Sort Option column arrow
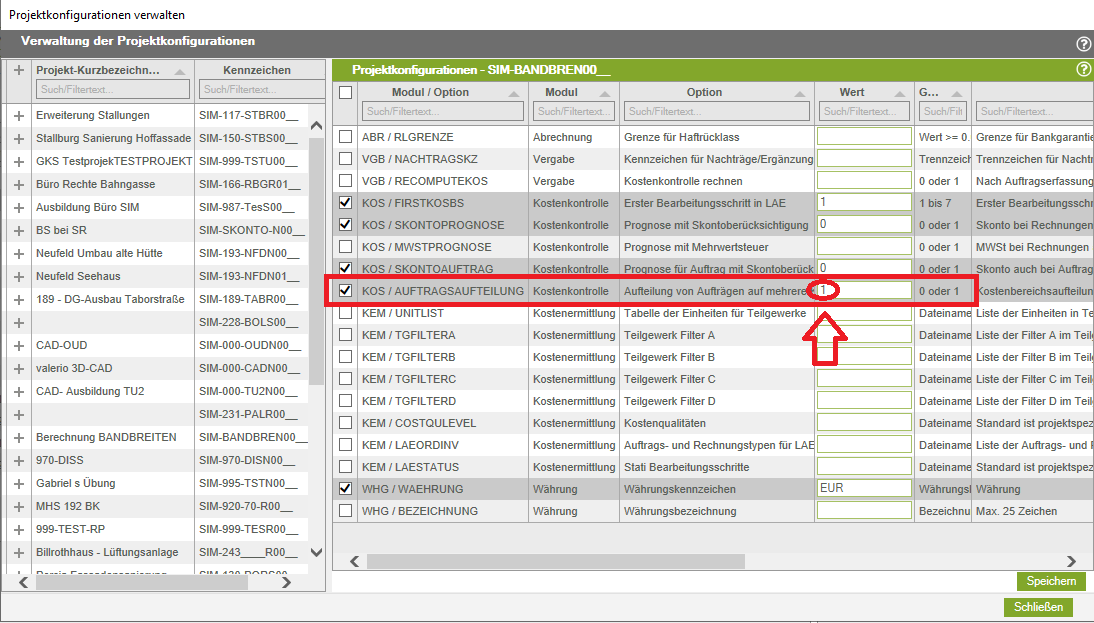1094x623 pixels. [800, 93]
